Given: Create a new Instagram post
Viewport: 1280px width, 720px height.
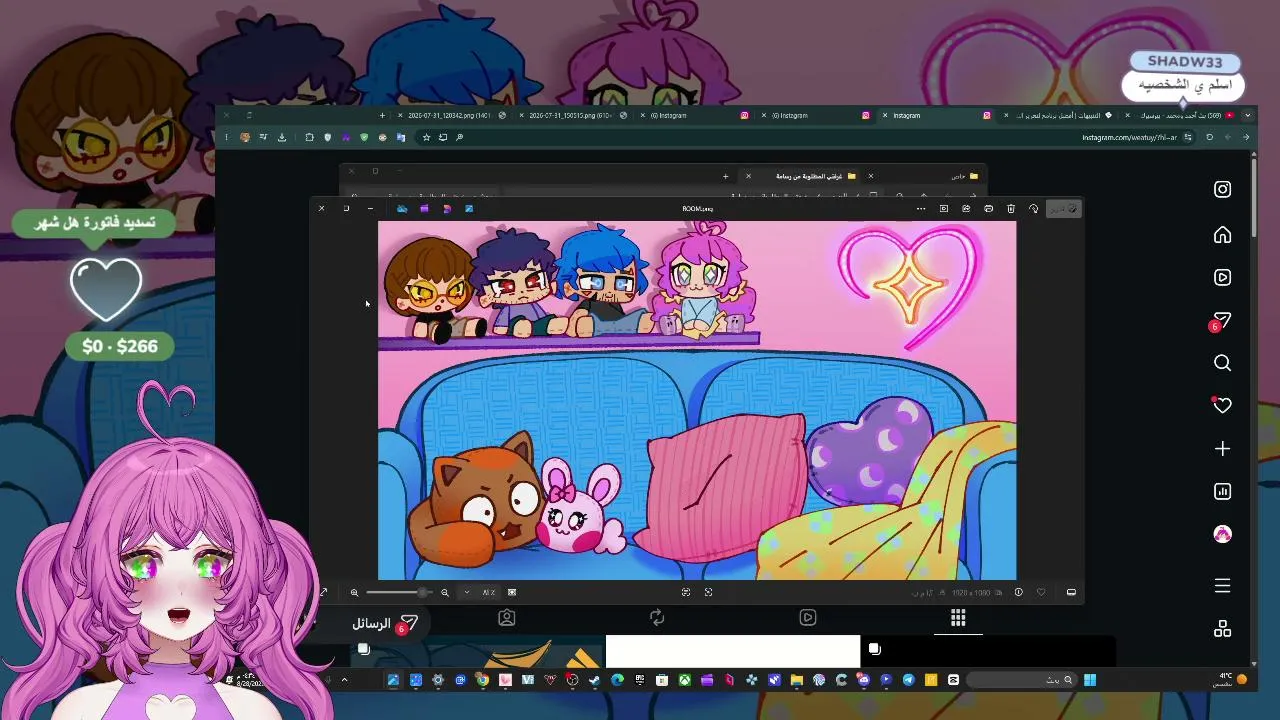Looking at the screenshot, I should coord(1222,449).
